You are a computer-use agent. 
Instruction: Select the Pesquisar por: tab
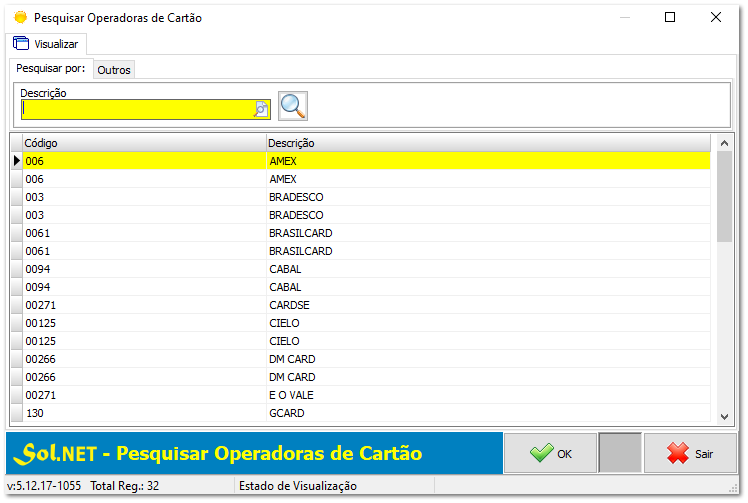pos(51,68)
